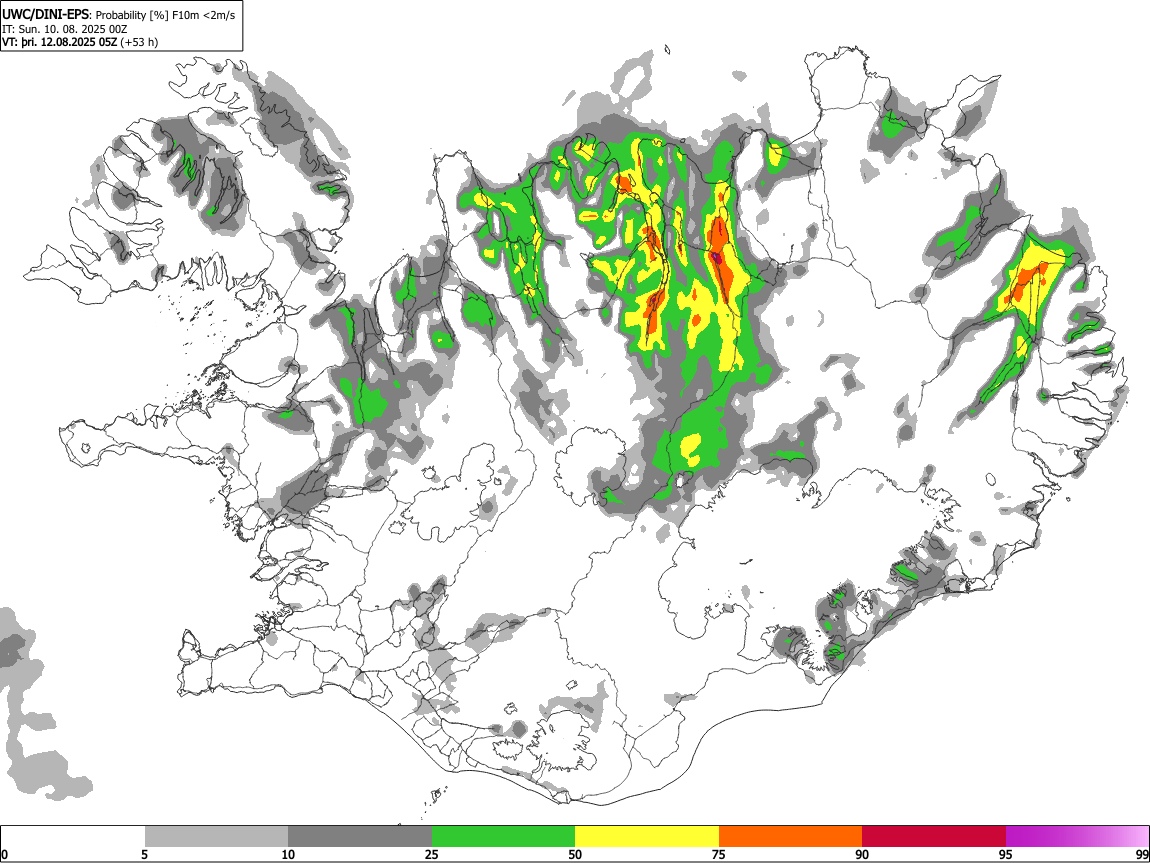Click the magenta 95–99 legend segment
This screenshot has width=1150, height=863.
[1077, 837]
